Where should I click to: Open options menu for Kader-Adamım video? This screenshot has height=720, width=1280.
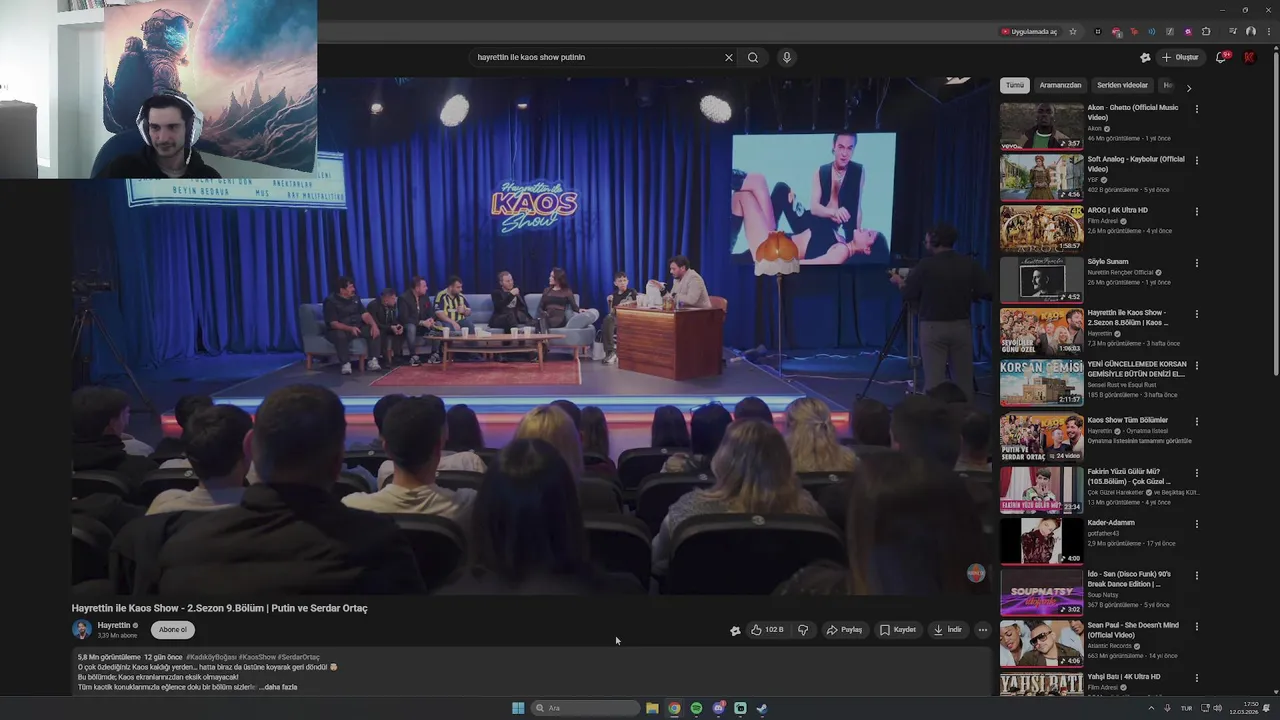(x=1197, y=524)
